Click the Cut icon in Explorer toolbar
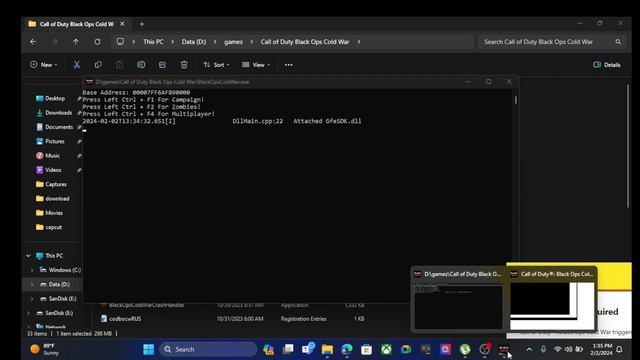This screenshot has width=640, height=360. tap(76, 65)
